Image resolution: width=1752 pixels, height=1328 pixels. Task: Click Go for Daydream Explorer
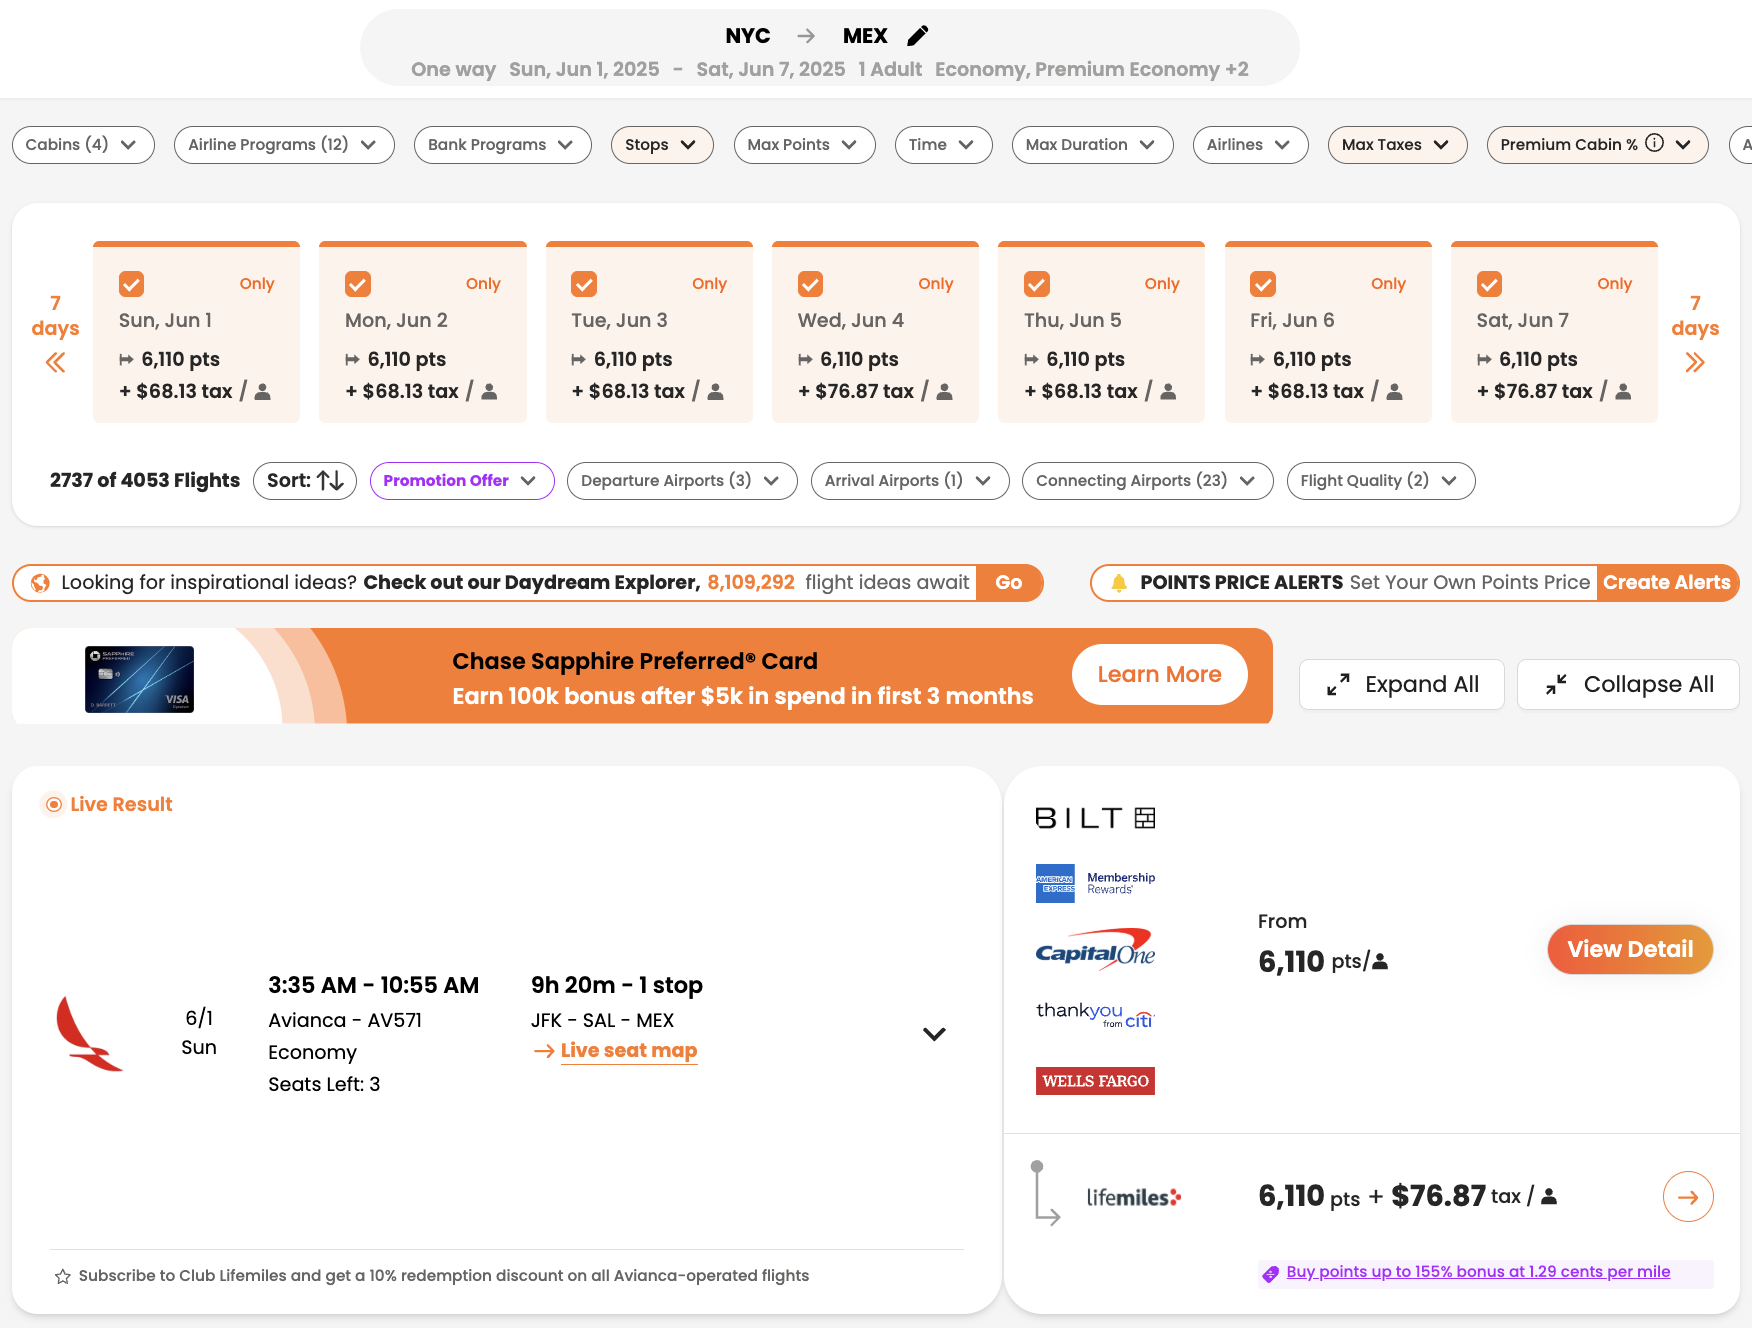click(1009, 583)
